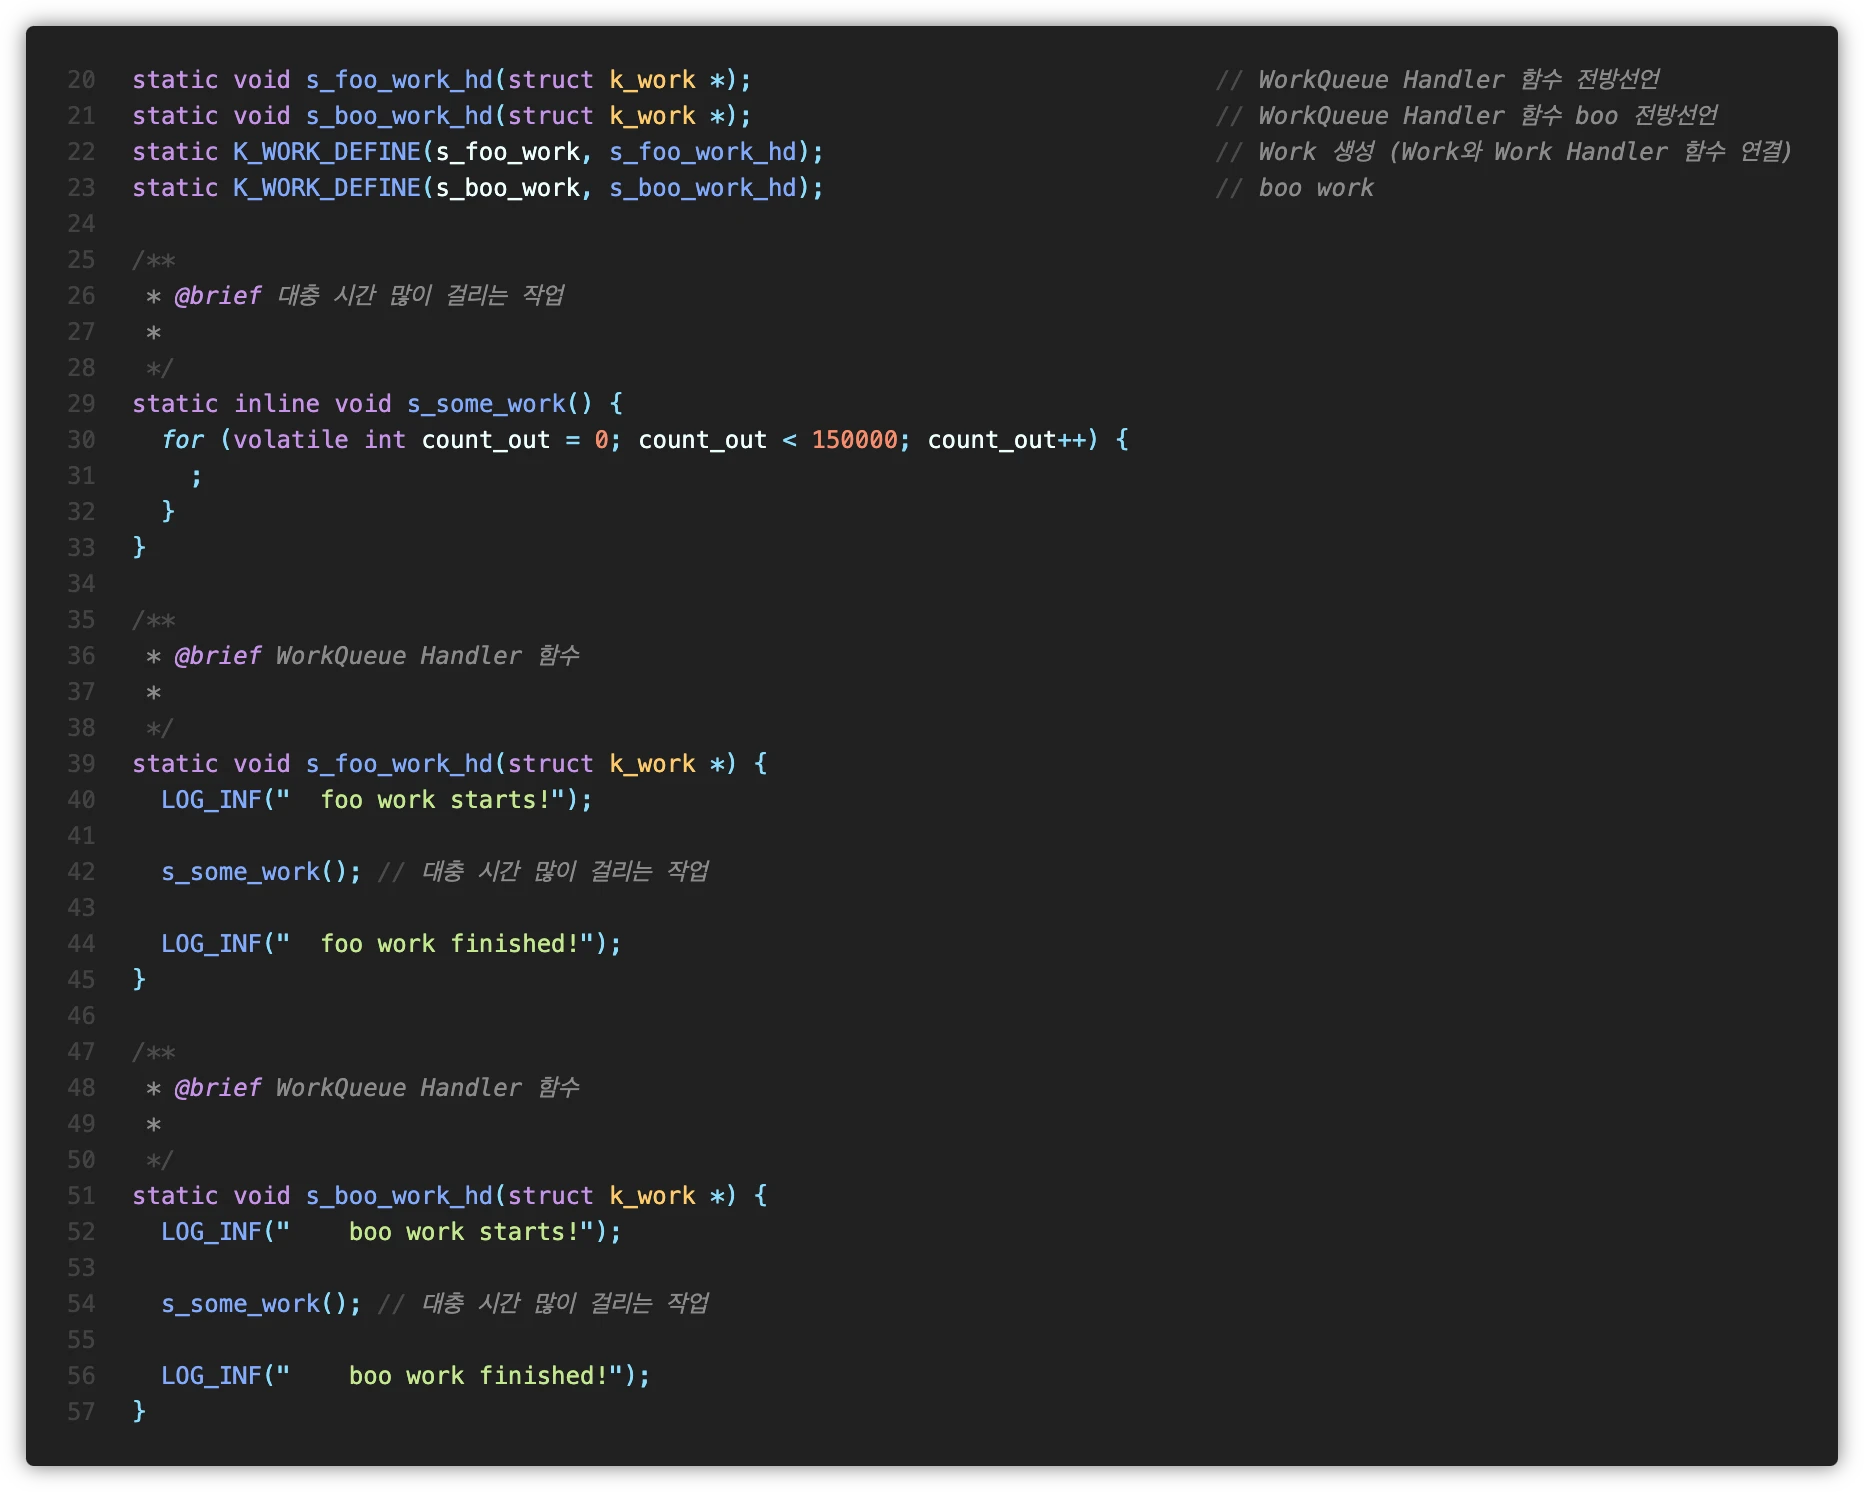
Task: Click the for keyword on line 30
Action: 182,440
